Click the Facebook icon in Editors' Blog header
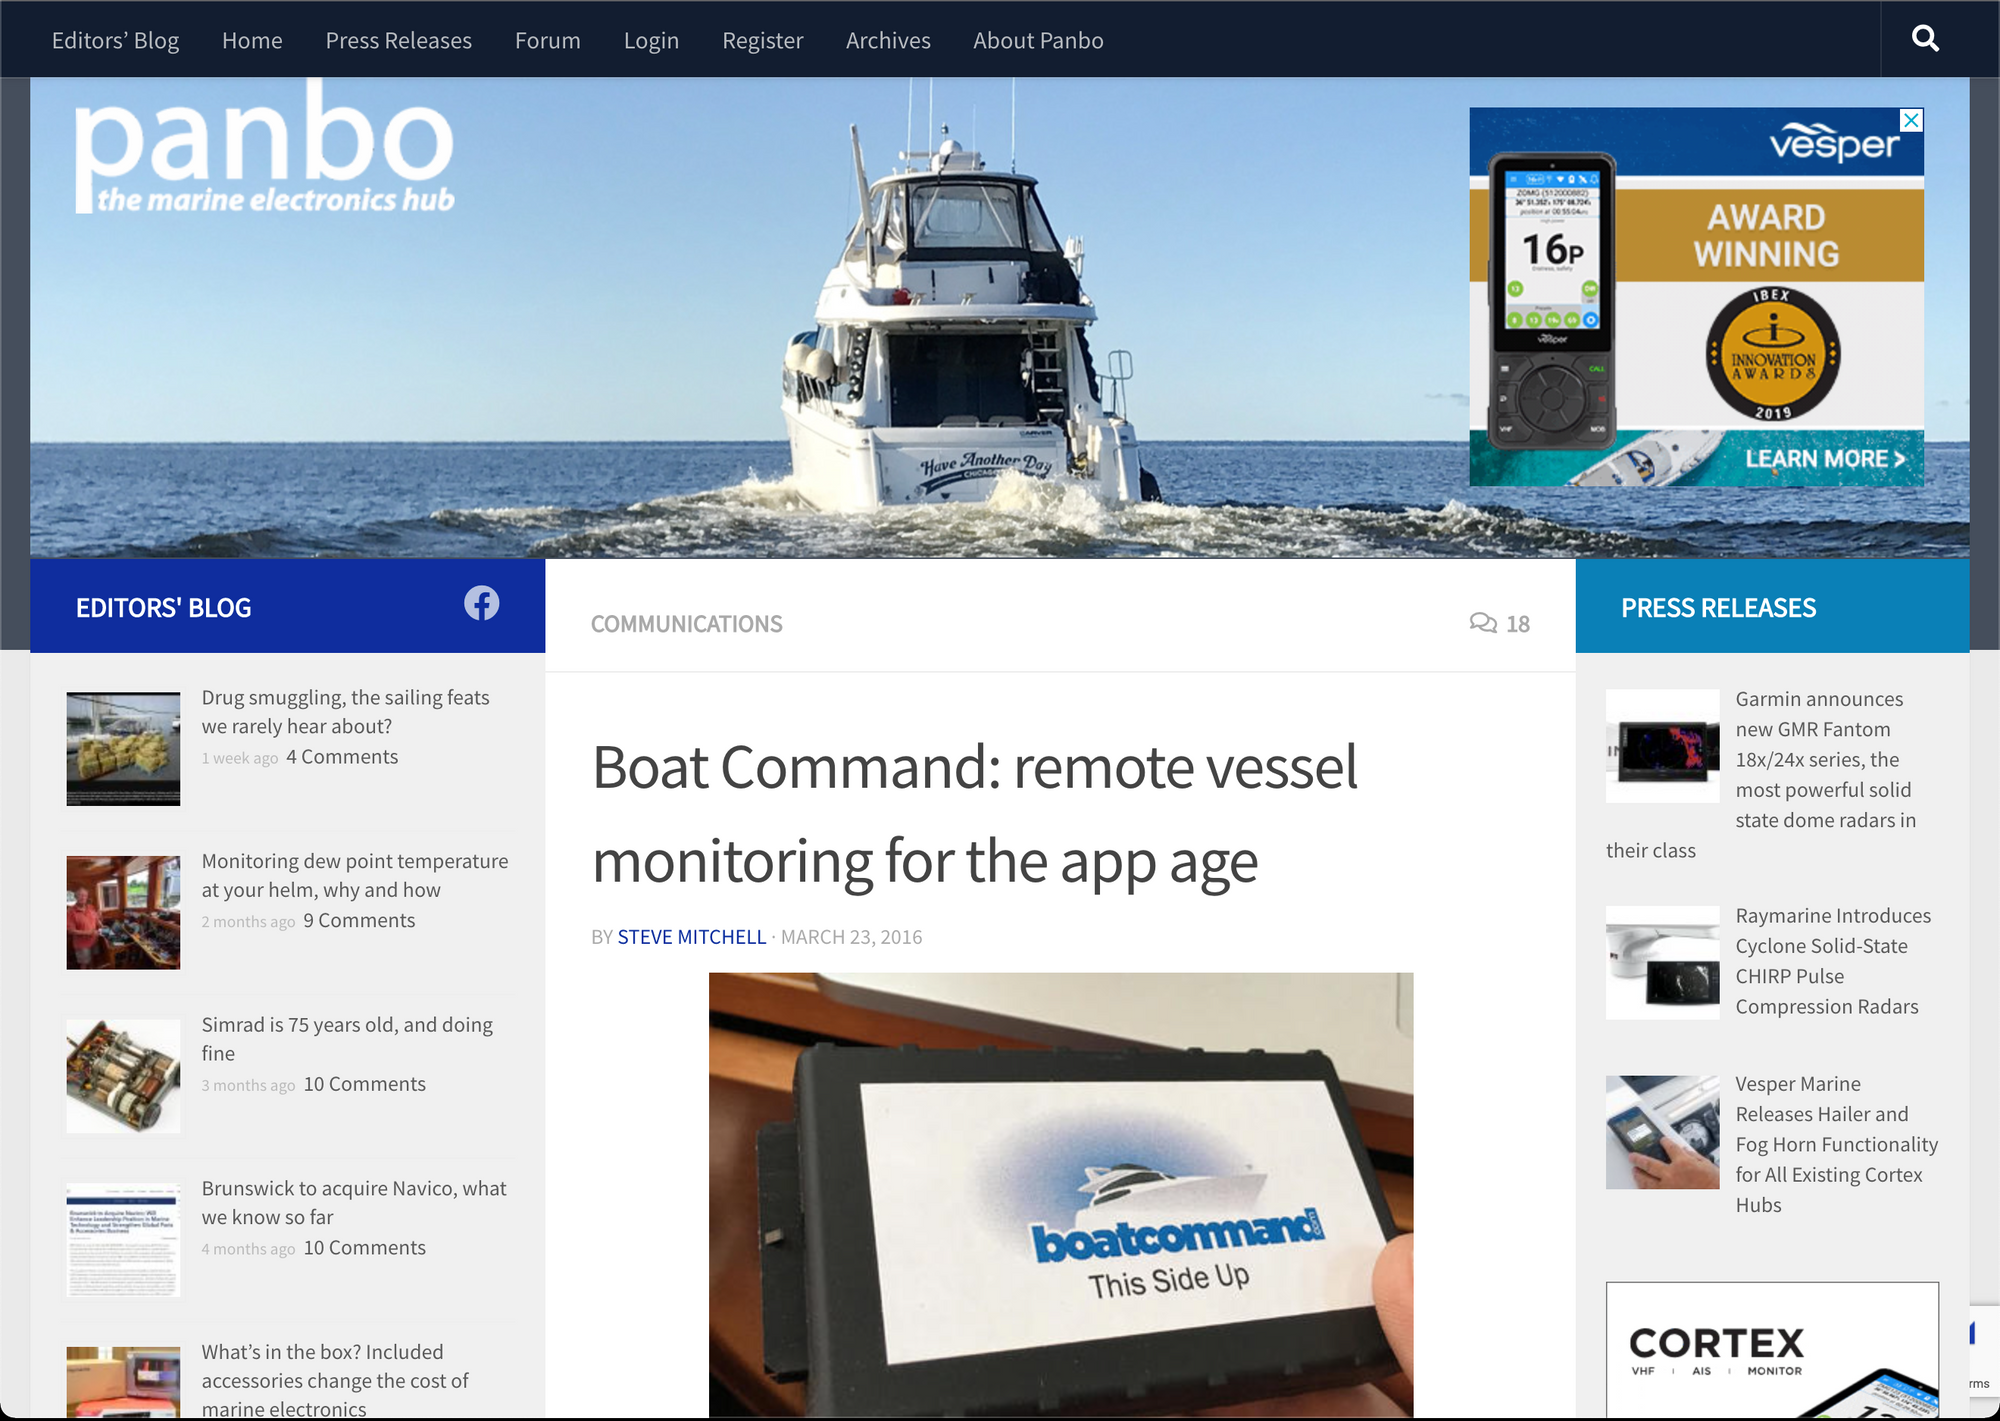 pyautogui.click(x=481, y=603)
